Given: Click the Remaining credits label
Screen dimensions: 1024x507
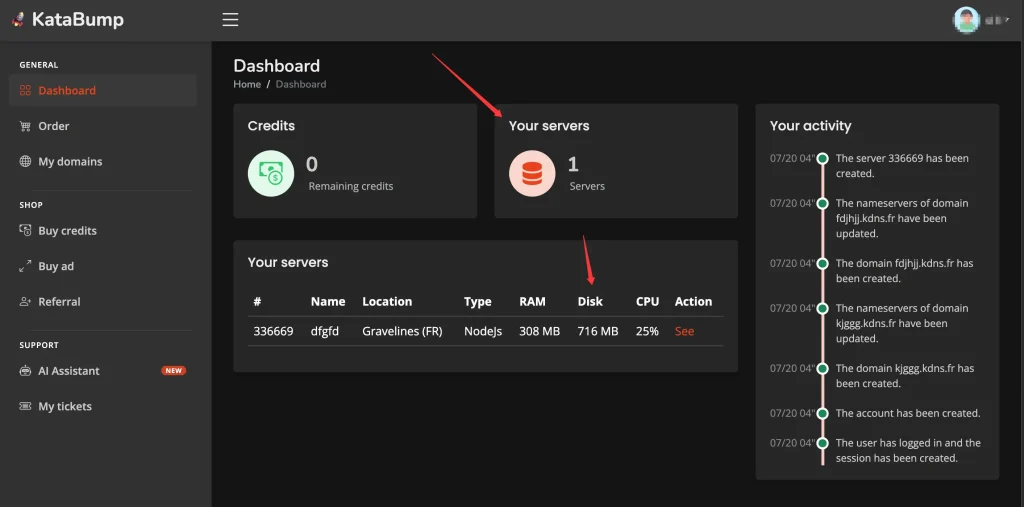Looking at the screenshot, I should [351, 186].
